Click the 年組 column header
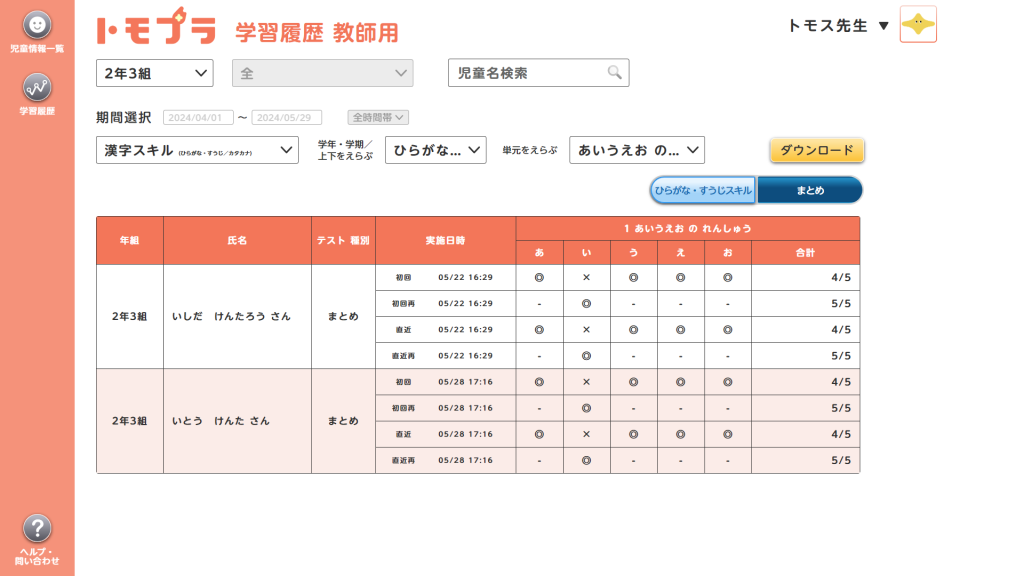 pos(129,240)
